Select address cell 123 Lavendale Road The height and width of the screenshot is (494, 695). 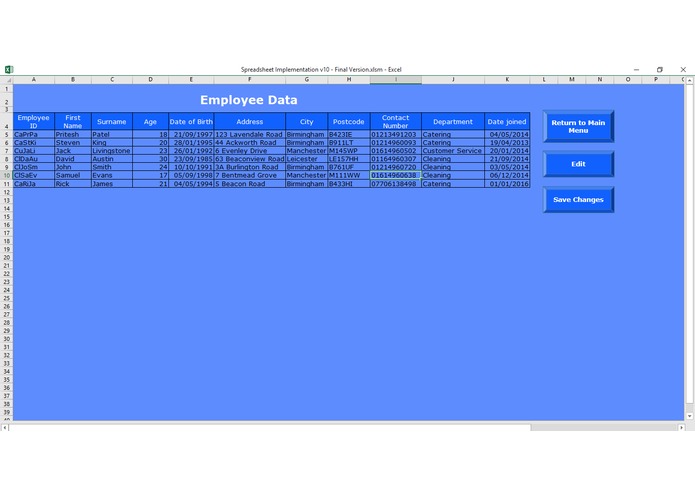tap(250, 134)
